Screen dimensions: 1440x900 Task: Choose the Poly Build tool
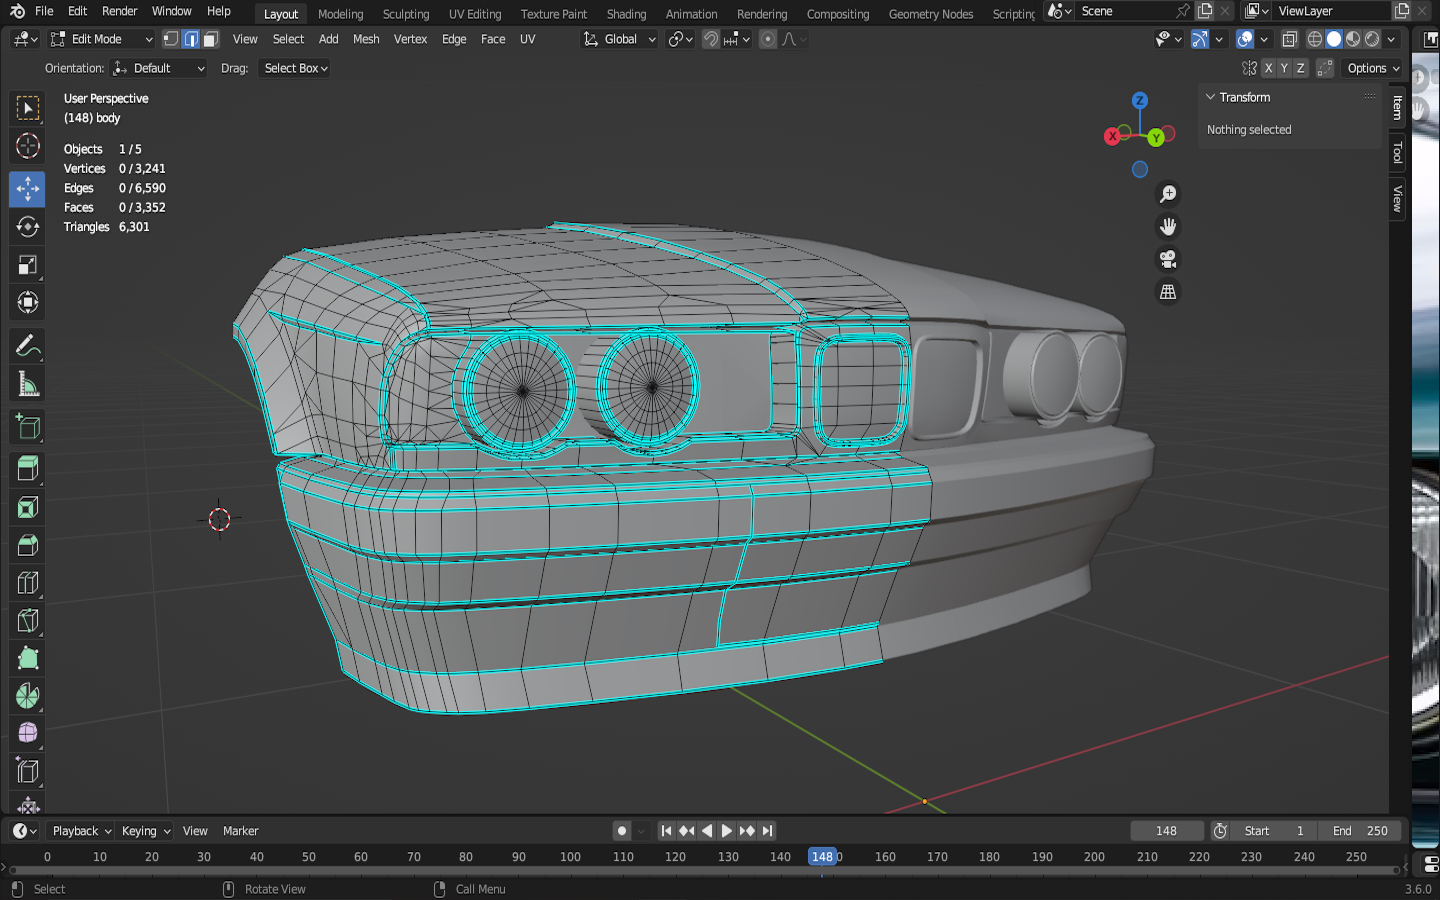[x=27, y=659]
